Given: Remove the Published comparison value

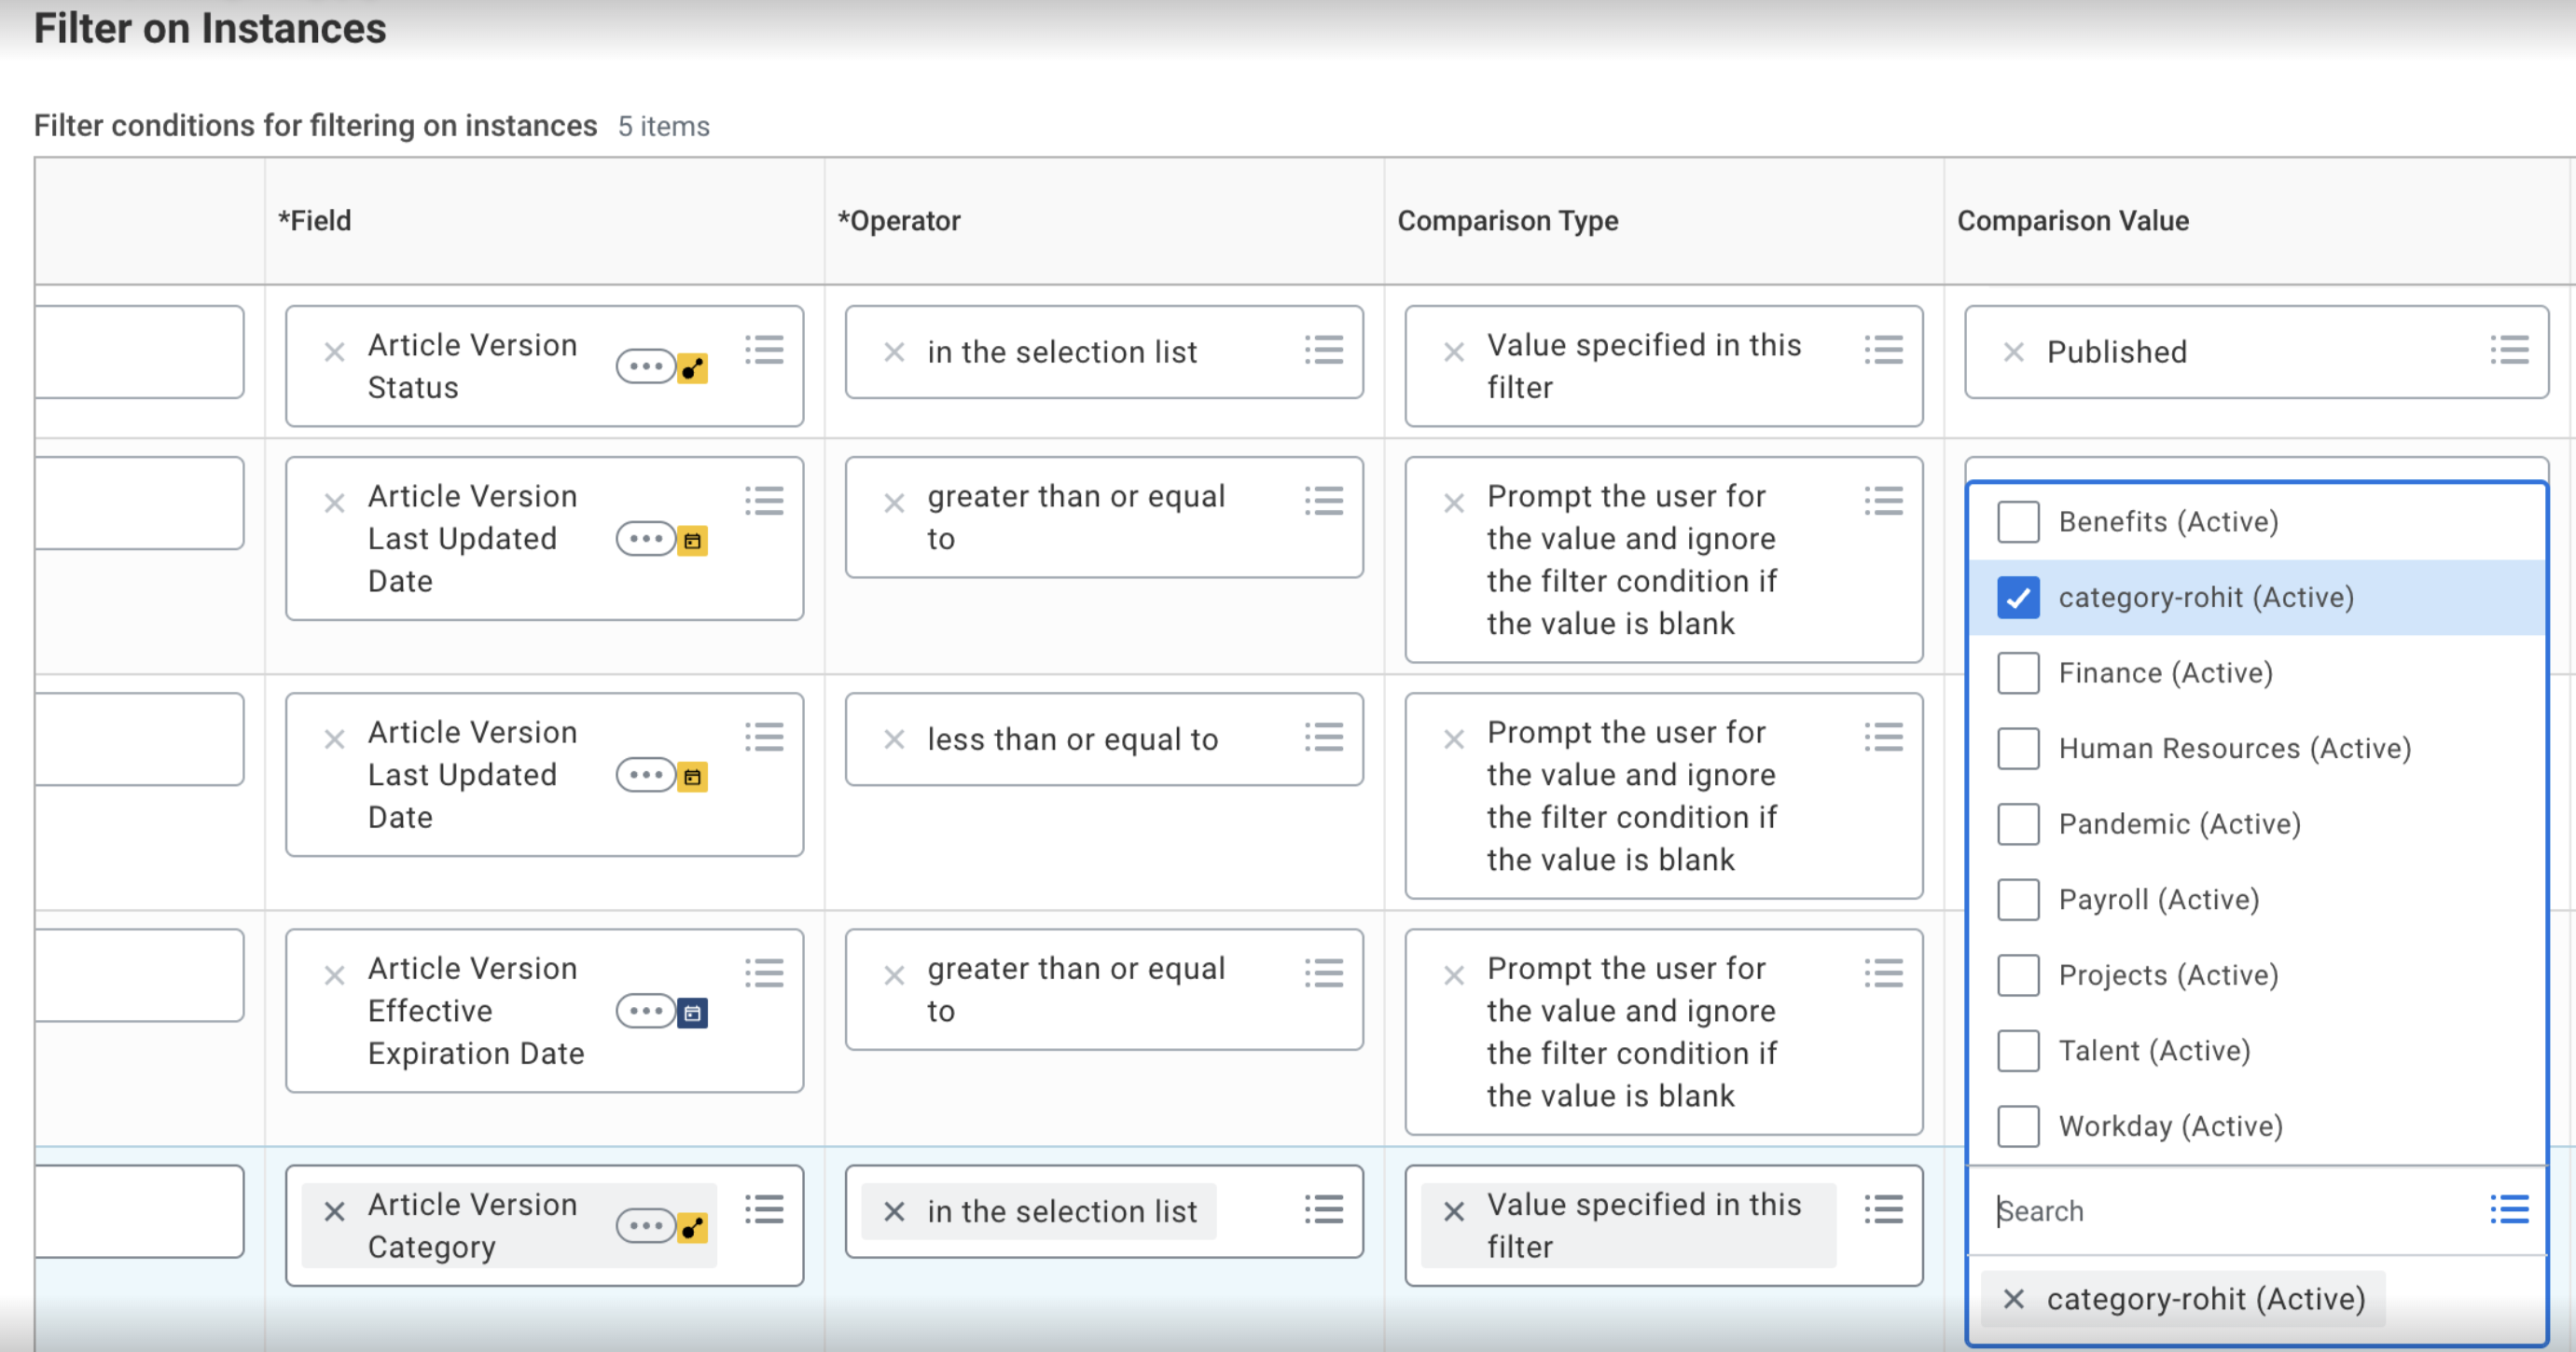Looking at the screenshot, I should (2013, 352).
